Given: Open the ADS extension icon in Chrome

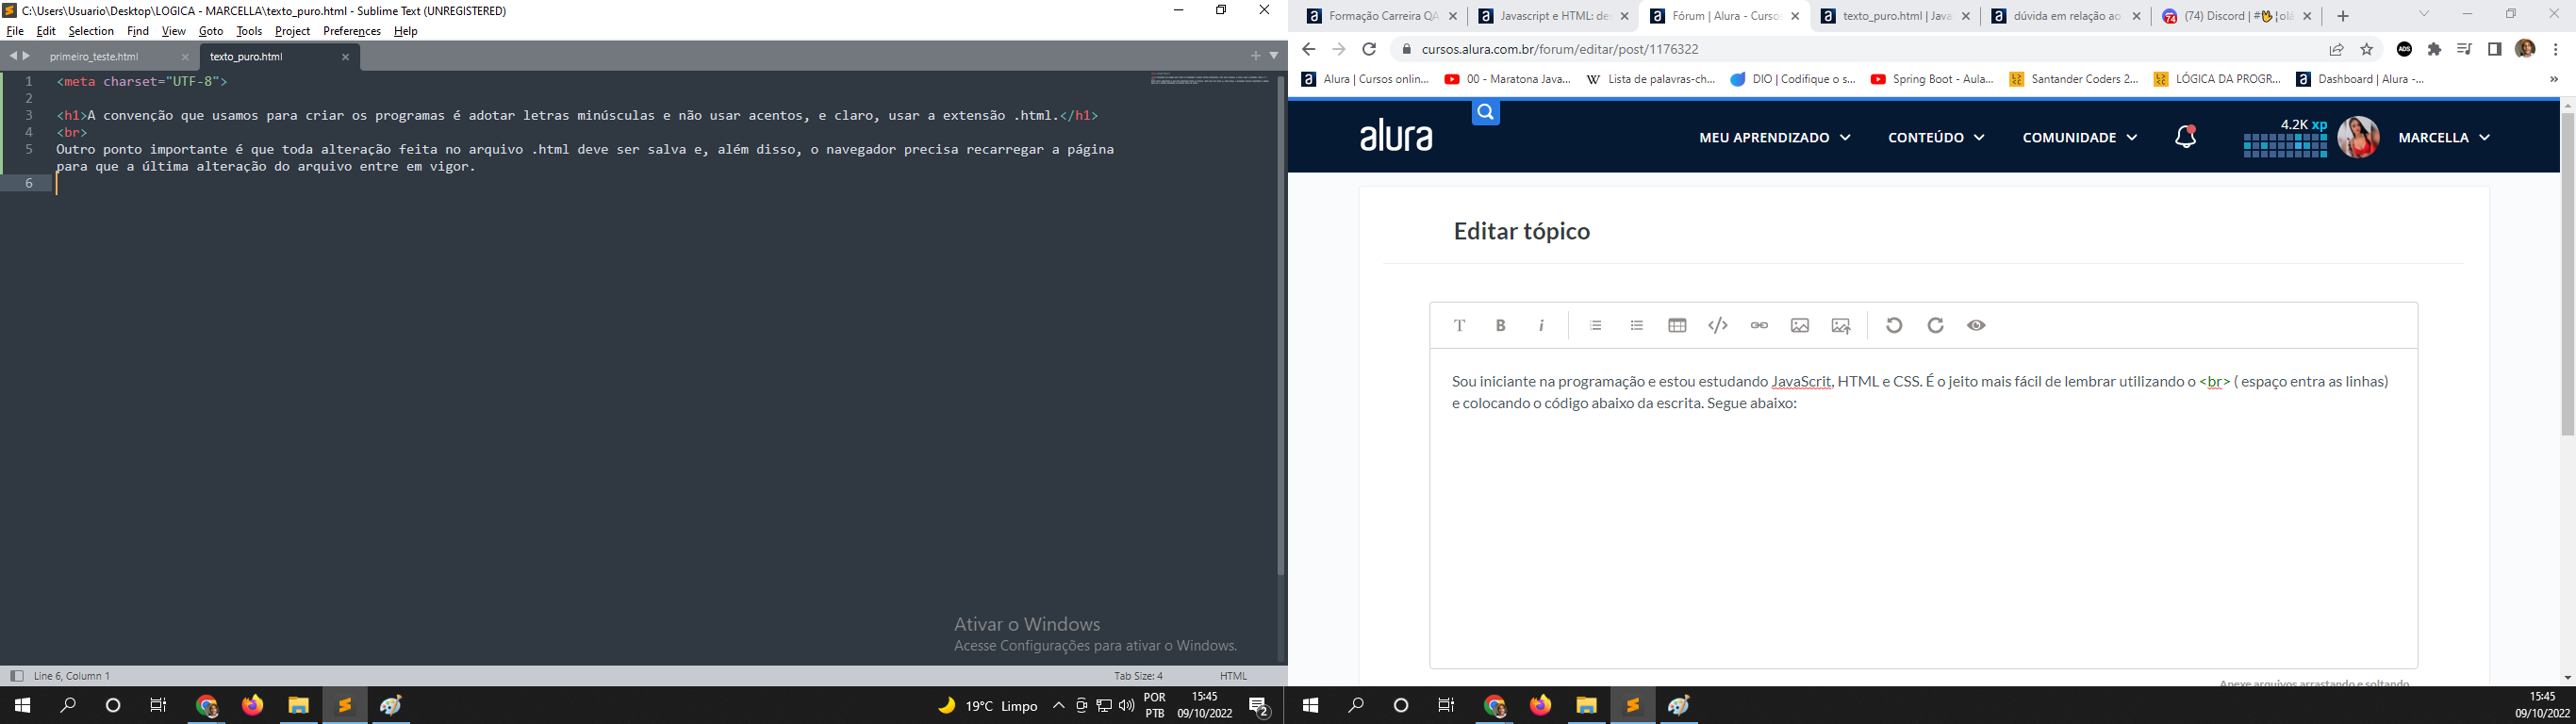Looking at the screenshot, I should (2404, 49).
